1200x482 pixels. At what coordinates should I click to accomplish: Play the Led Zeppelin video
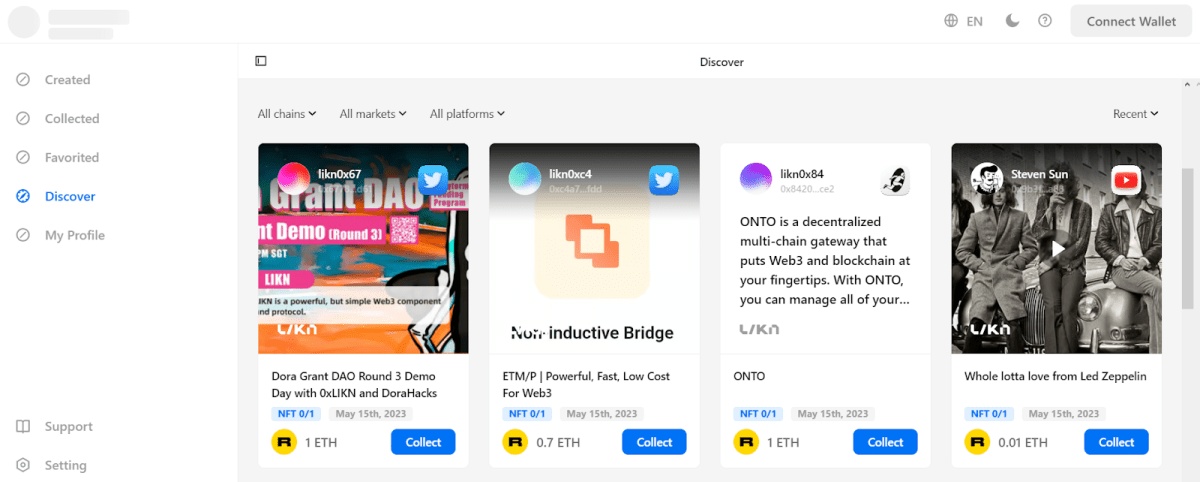1056,248
